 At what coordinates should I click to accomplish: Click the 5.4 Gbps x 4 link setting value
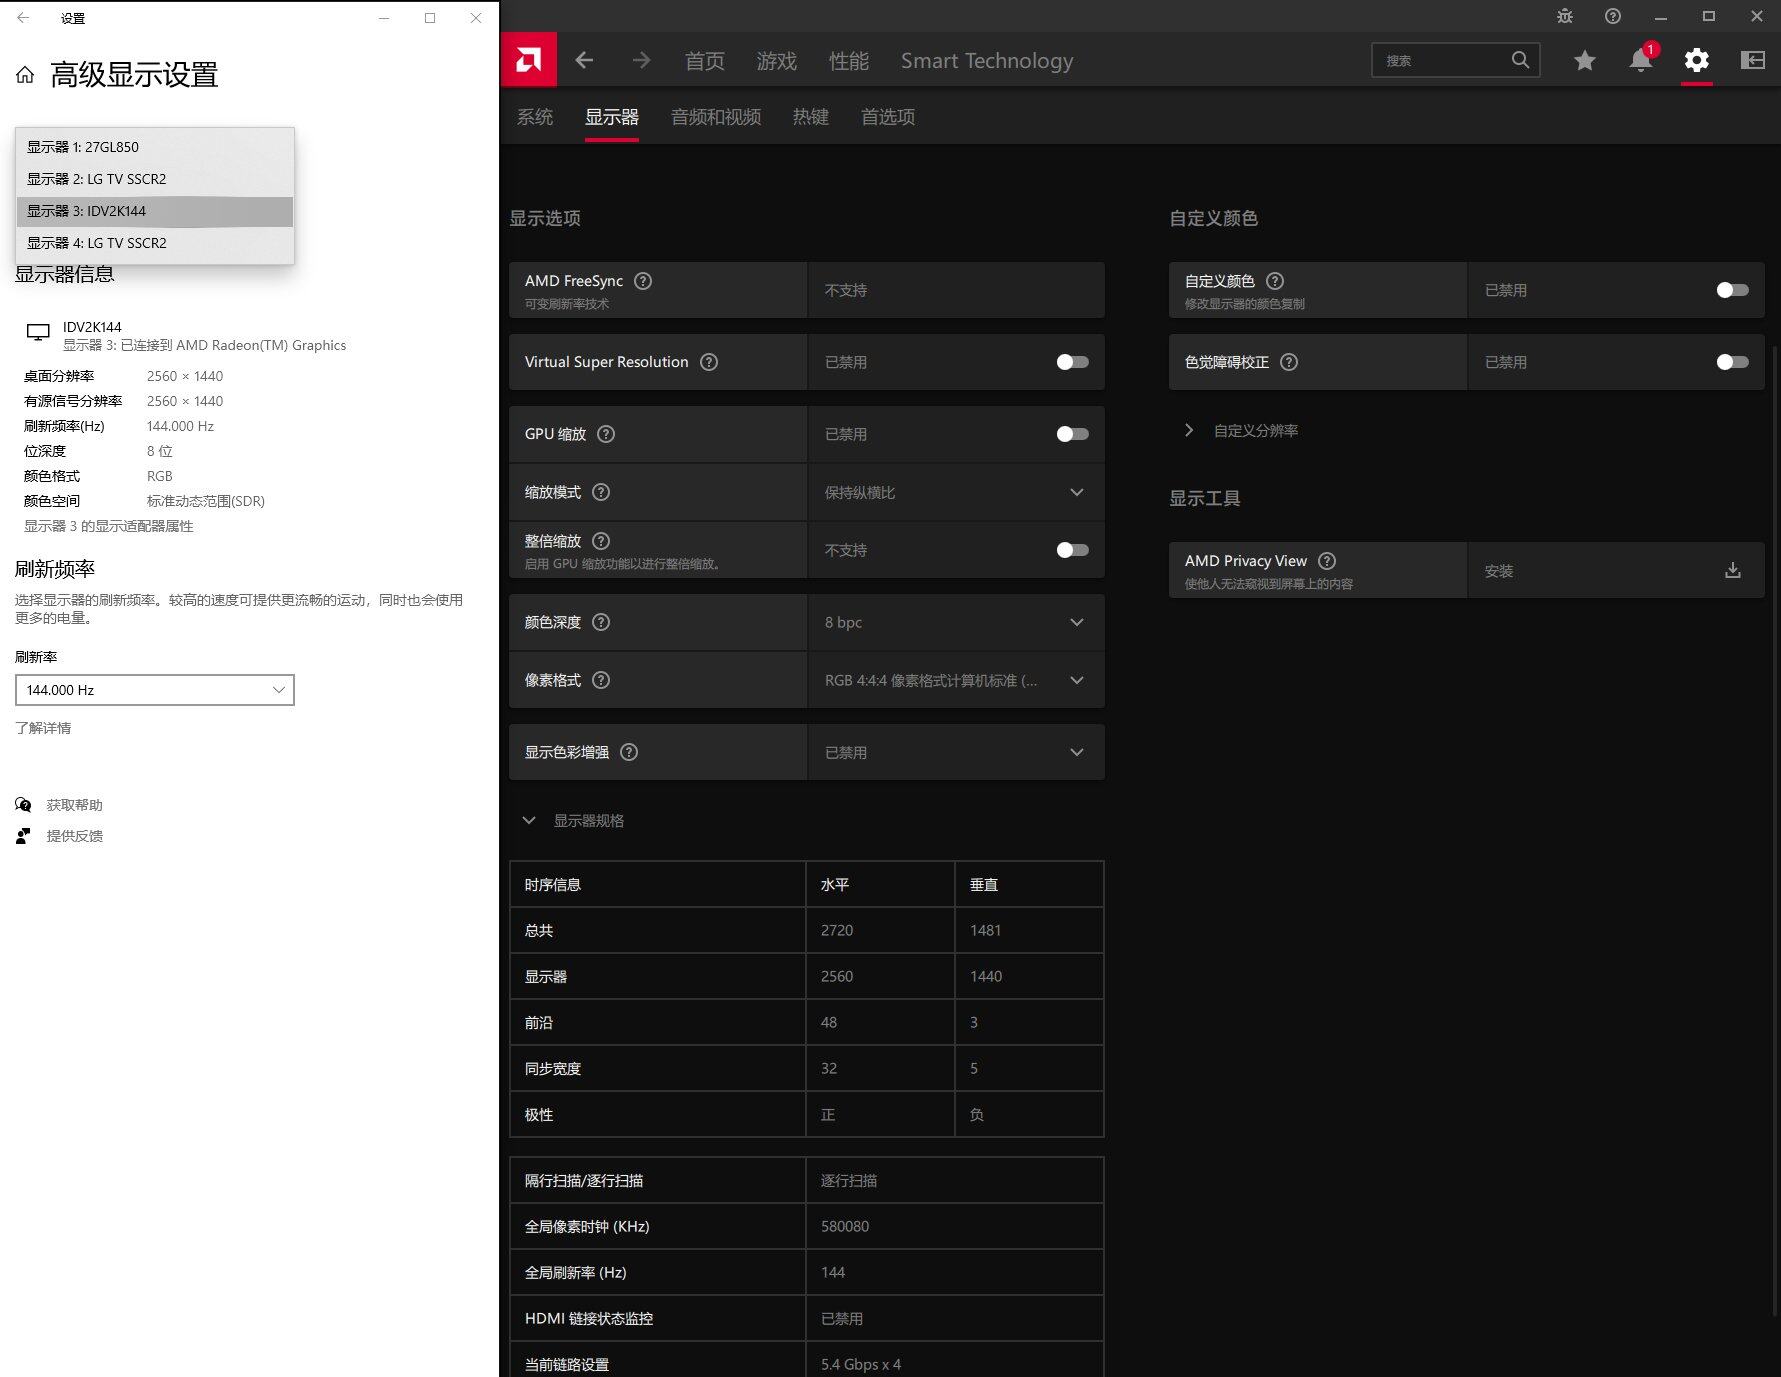[861, 1364]
